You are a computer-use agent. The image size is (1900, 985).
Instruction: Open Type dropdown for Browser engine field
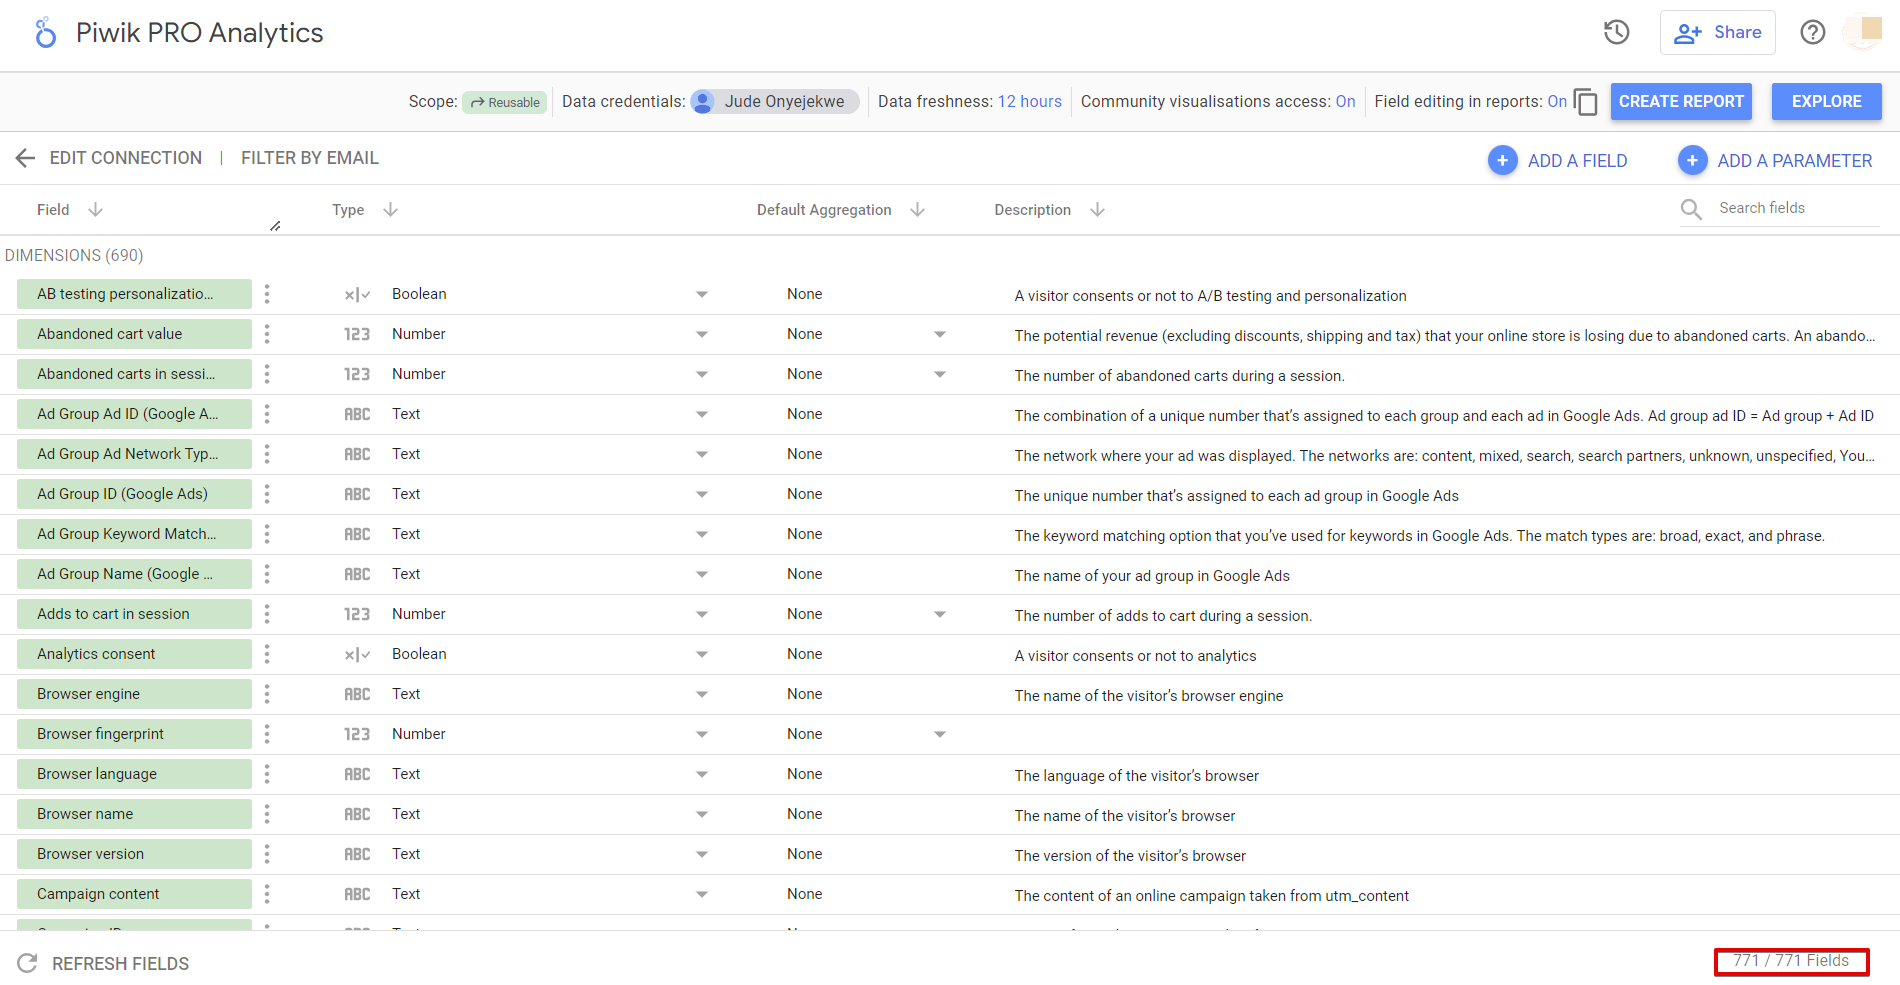click(701, 694)
